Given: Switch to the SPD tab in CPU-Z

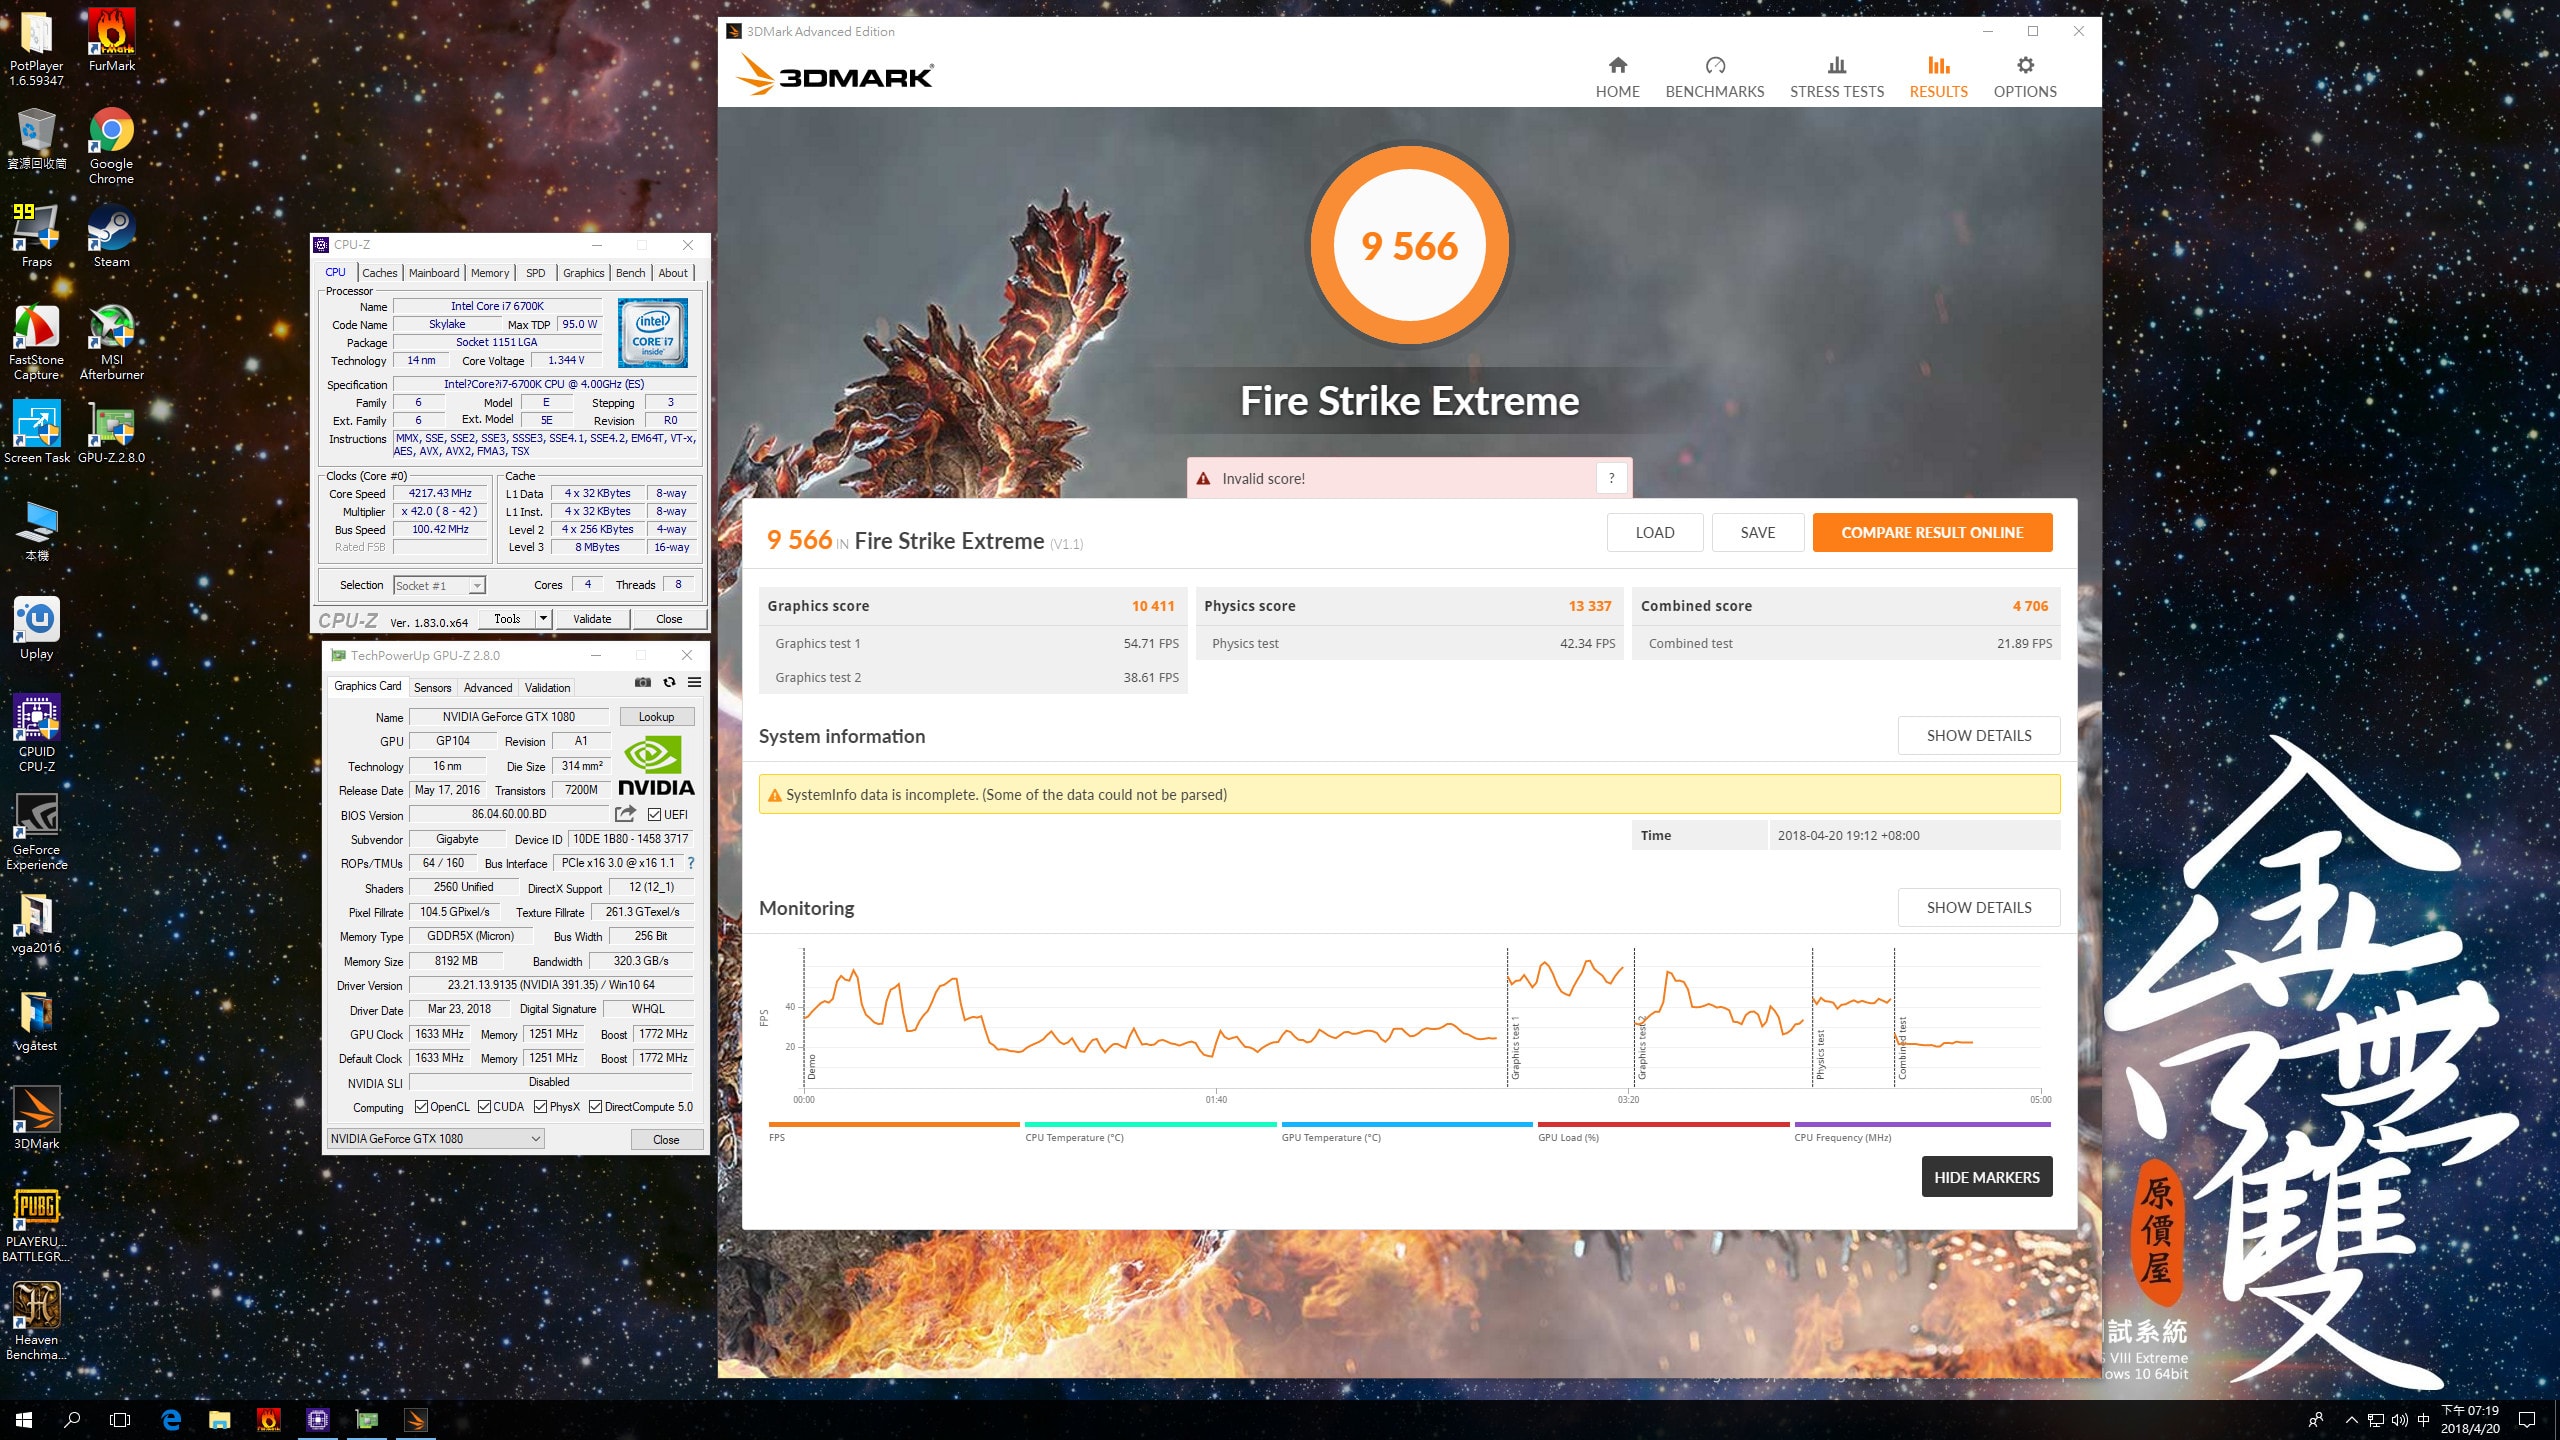Looking at the screenshot, I should coord(536,273).
